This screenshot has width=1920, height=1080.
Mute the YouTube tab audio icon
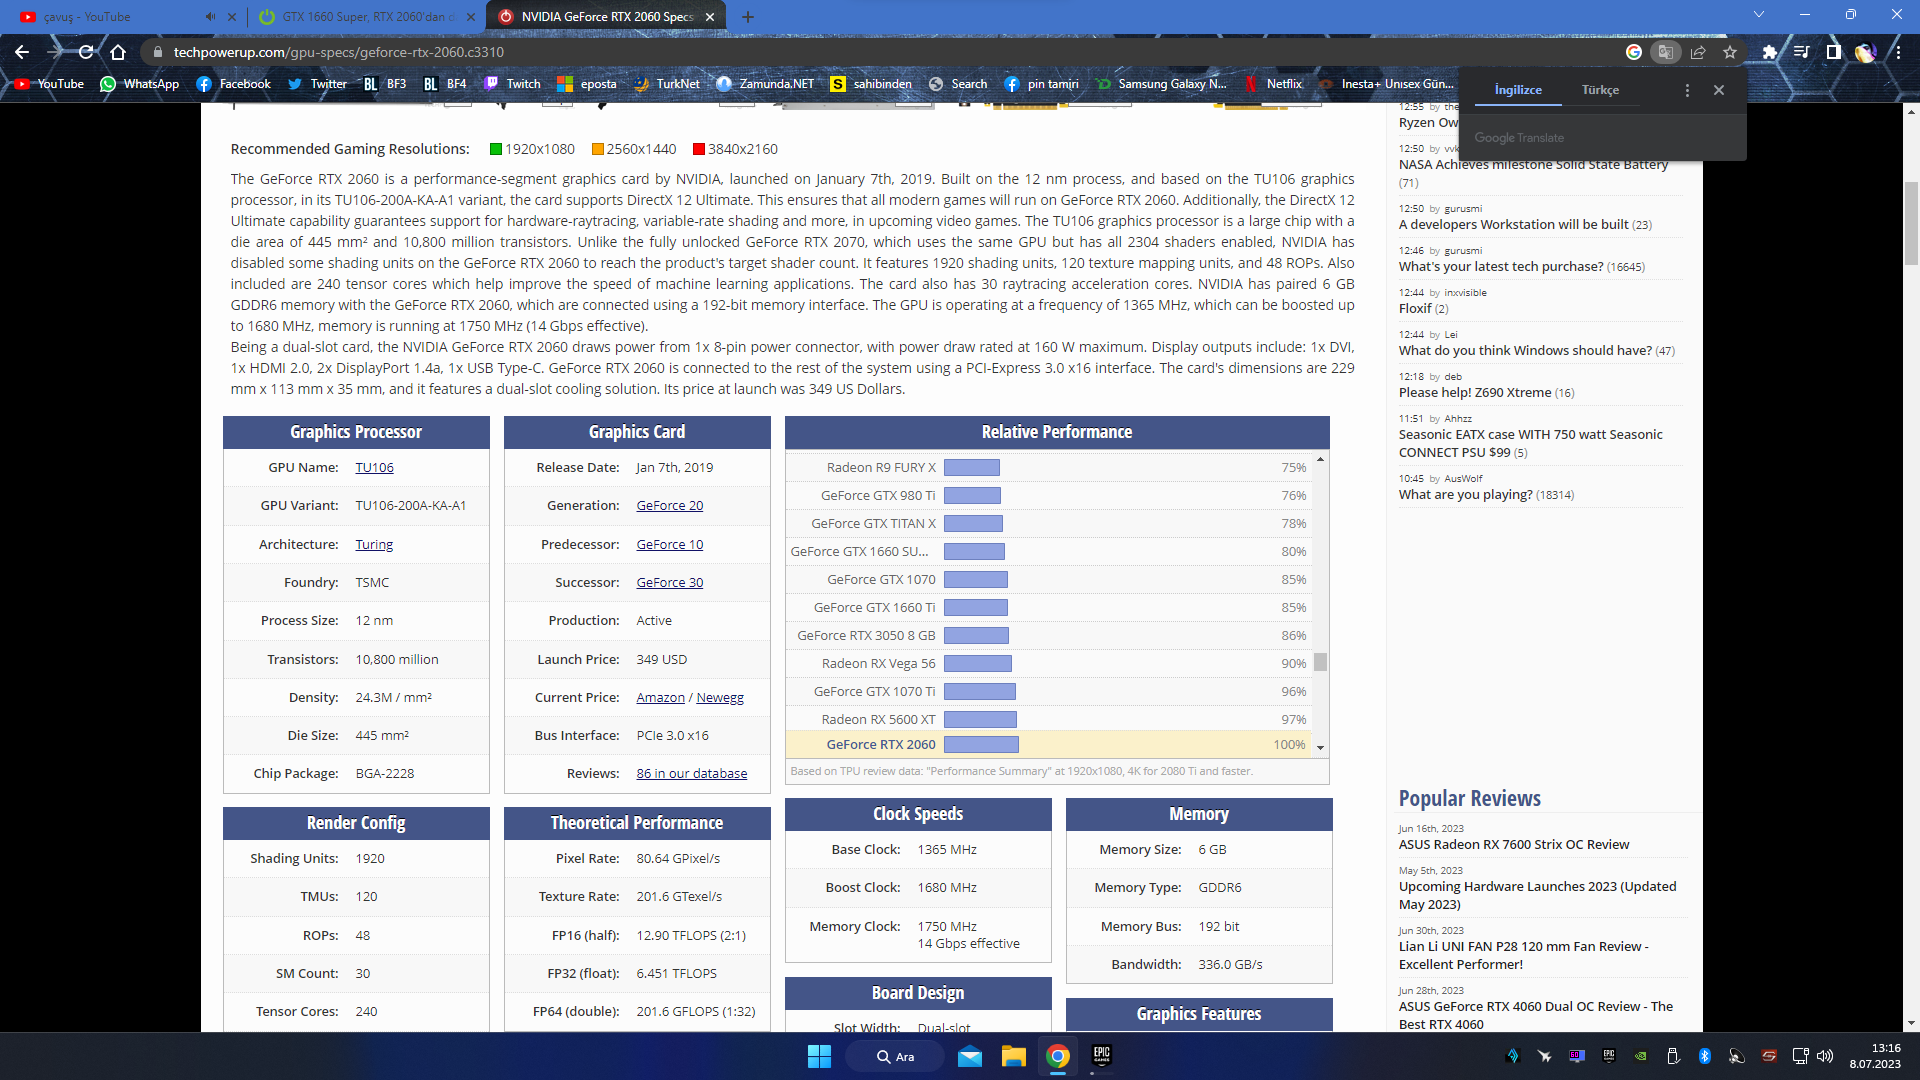[x=210, y=16]
